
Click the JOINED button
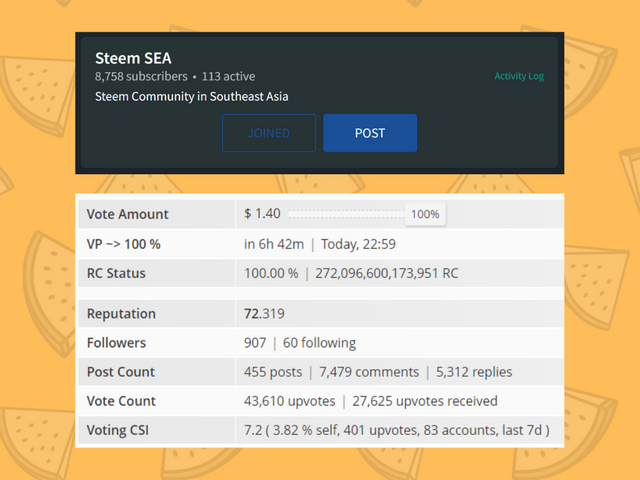269,133
